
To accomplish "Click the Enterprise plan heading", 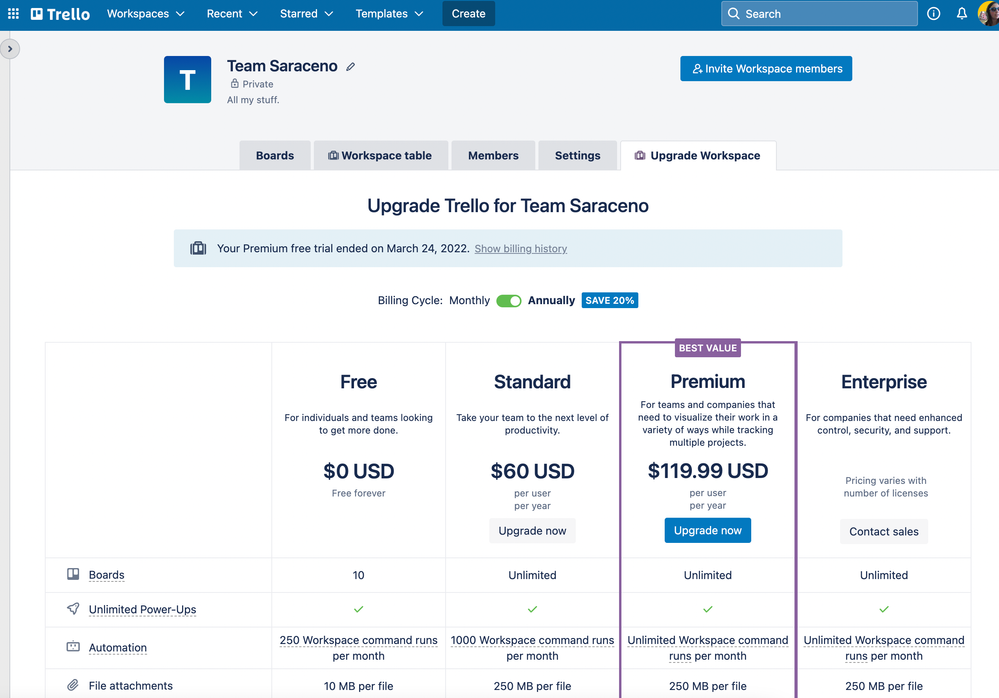I will tap(884, 382).
